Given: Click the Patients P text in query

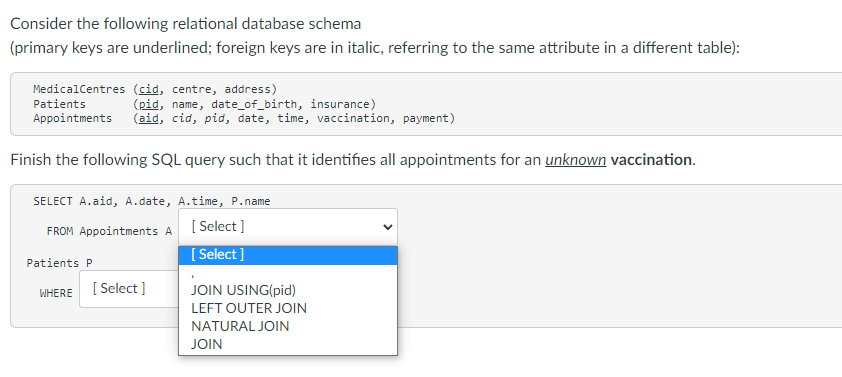Looking at the screenshot, I should point(60,263).
